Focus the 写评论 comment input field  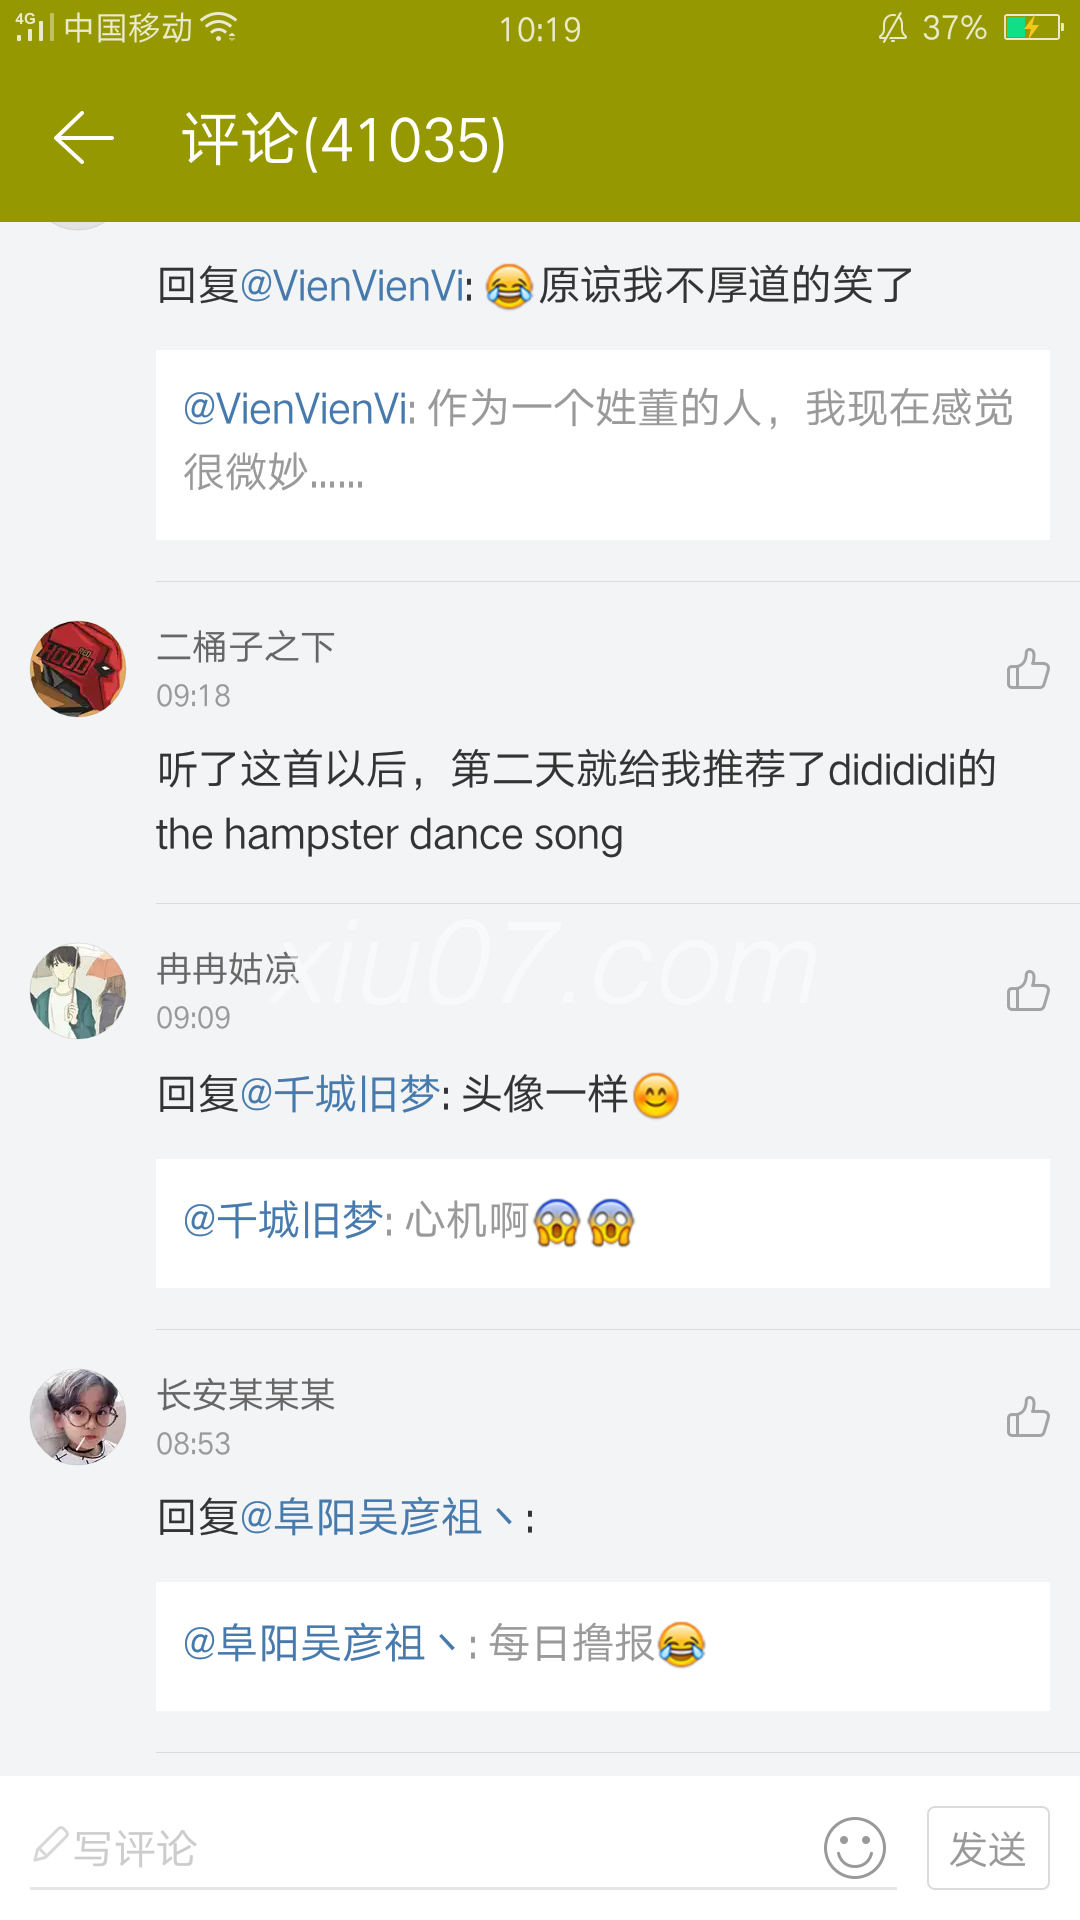point(463,1849)
